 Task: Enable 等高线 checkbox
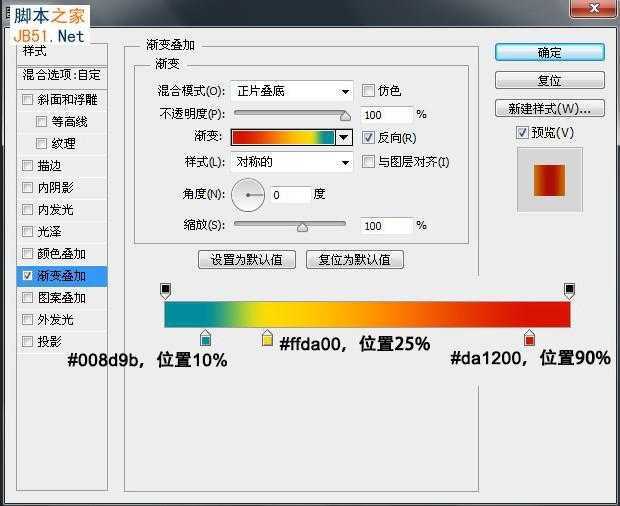[41, 121]
